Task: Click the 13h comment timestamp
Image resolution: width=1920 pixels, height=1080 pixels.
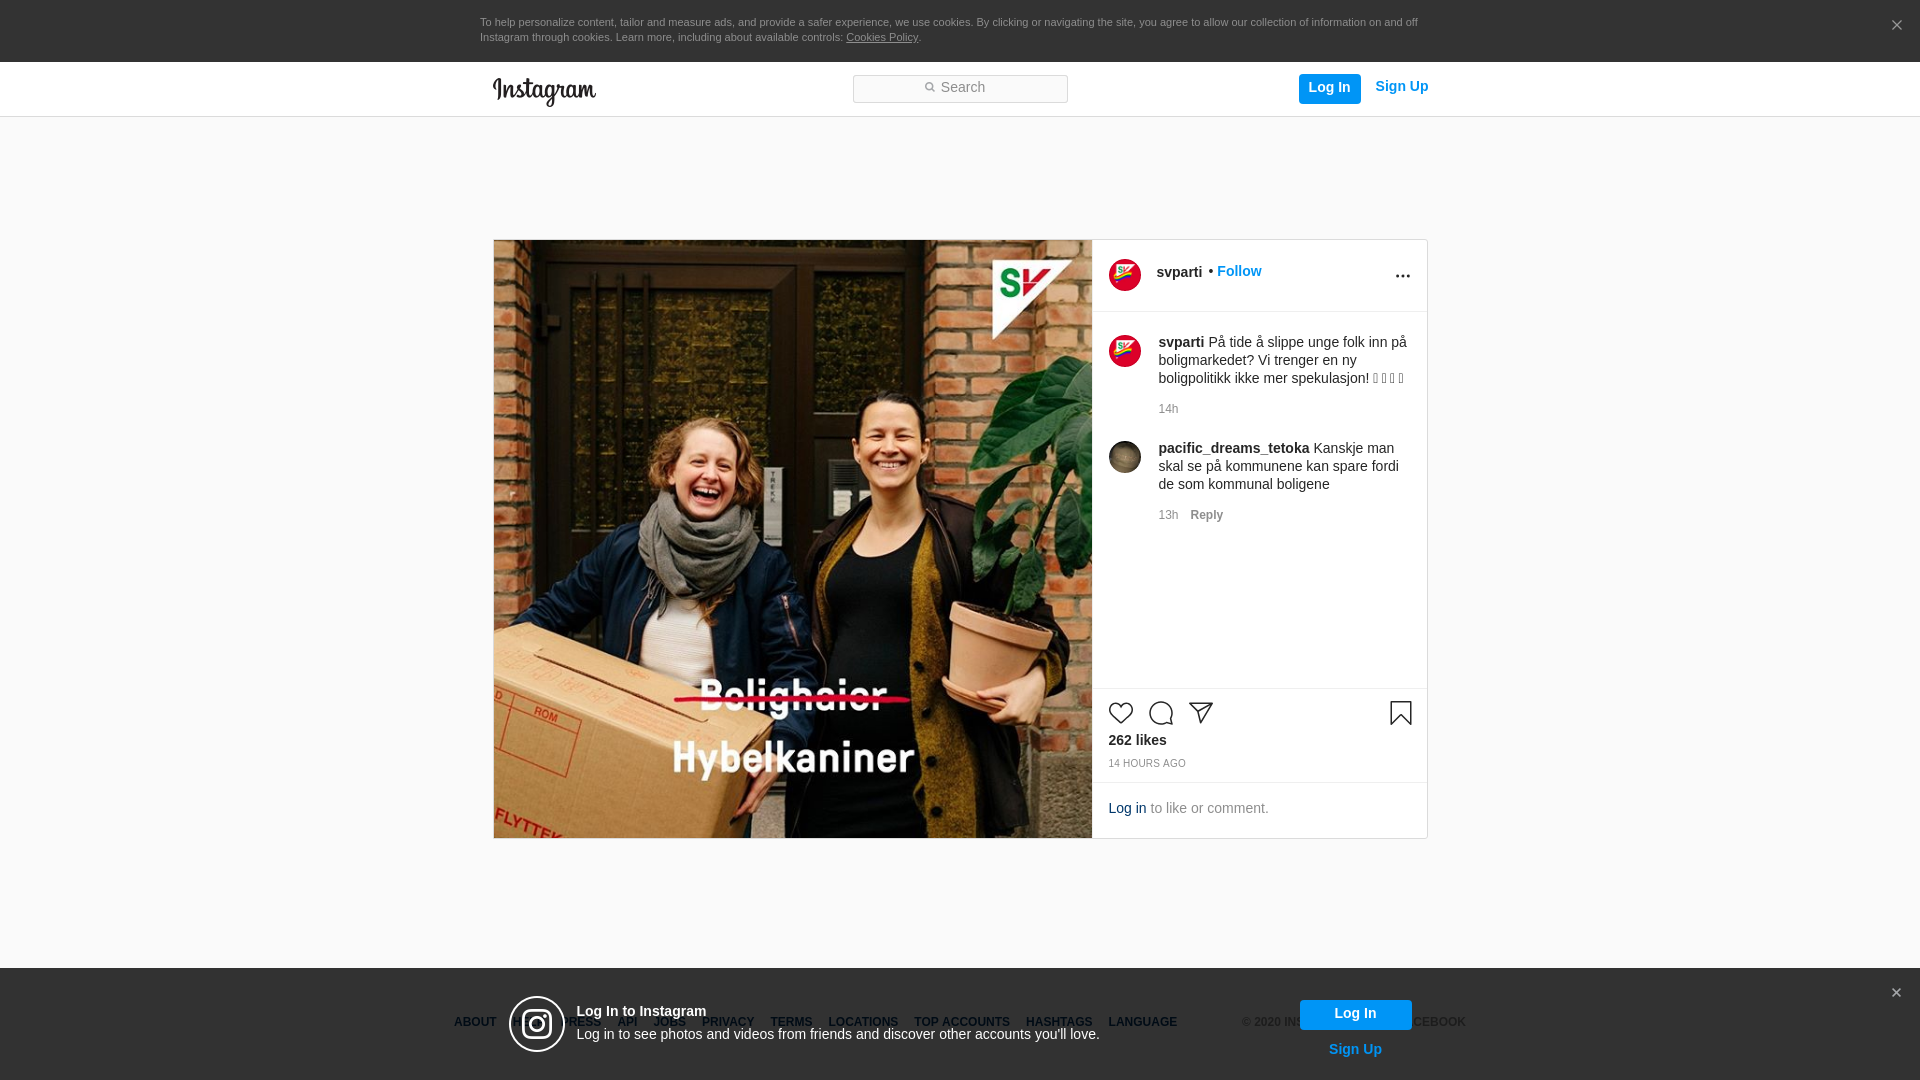Action: pyautogui.click(x=1168, y=515)
